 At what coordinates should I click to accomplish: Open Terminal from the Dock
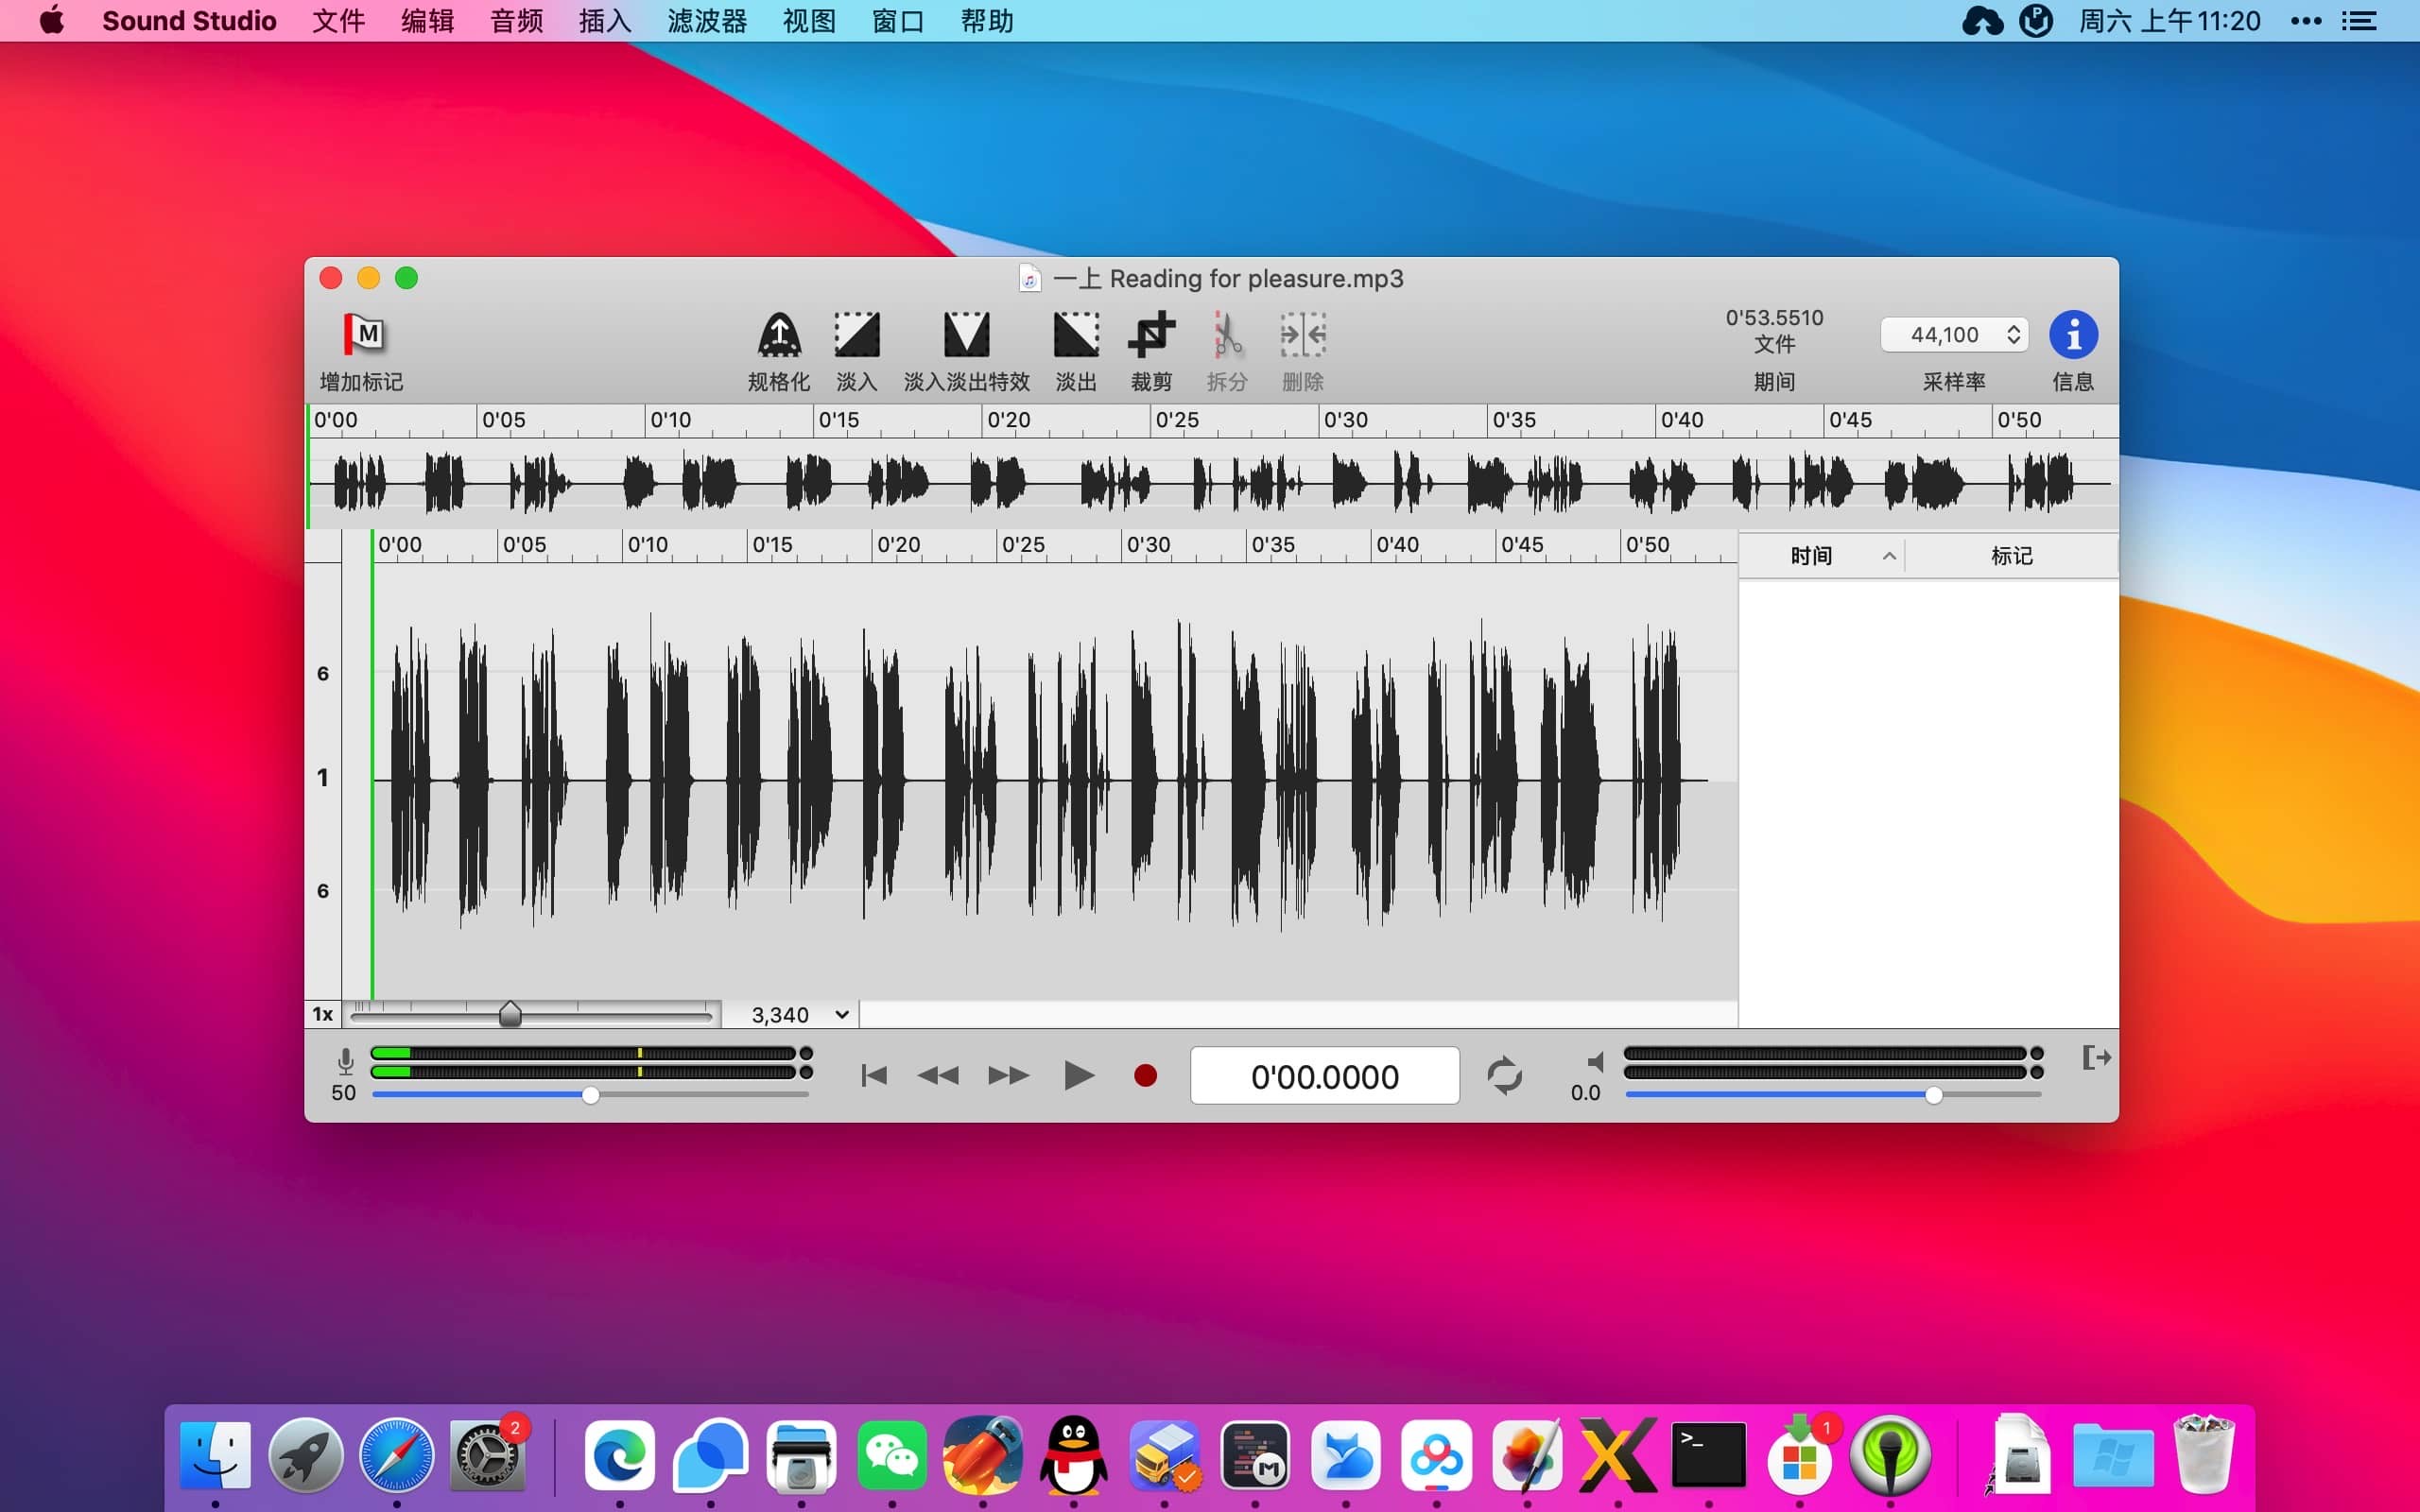click(1708, 1455)
